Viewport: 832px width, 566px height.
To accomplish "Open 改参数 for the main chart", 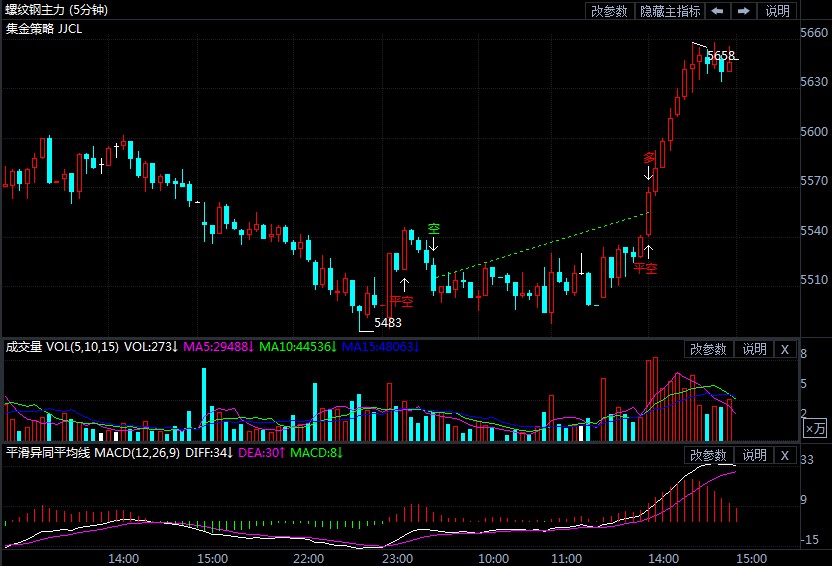I will pos(609,11).
